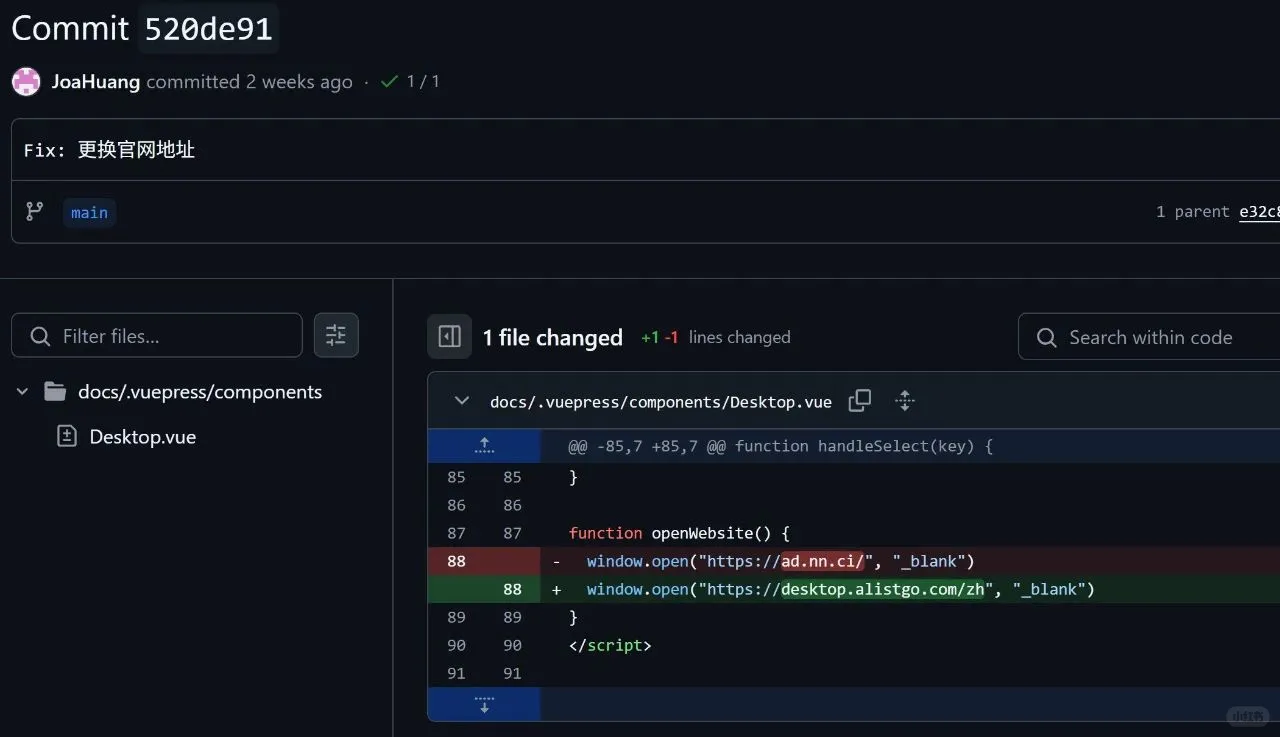Click the '1 parent' label

tap(1193, 212)
